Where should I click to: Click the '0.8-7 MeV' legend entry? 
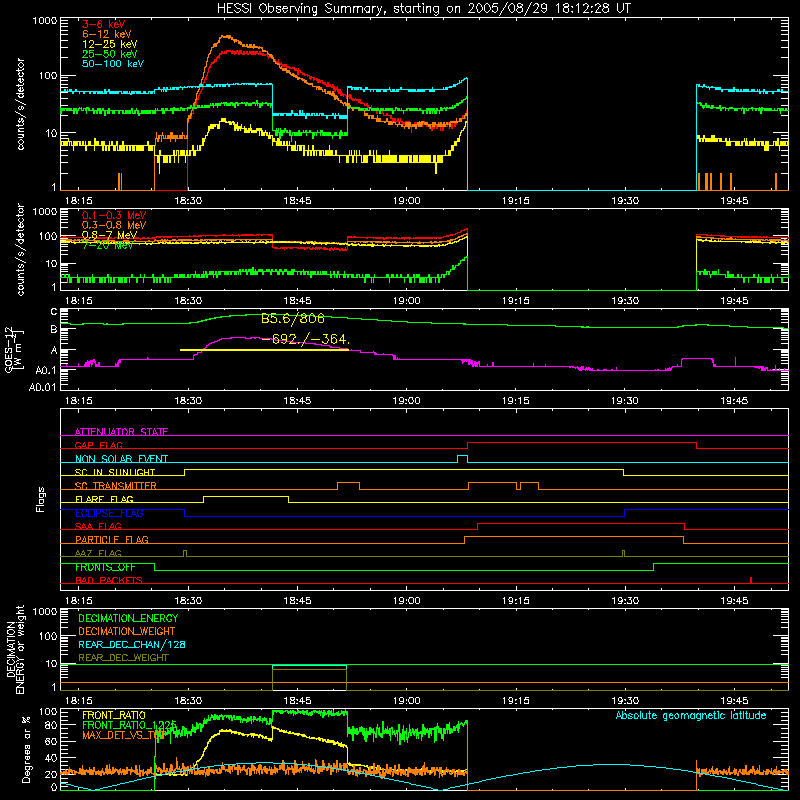click(x=109, y=235)
